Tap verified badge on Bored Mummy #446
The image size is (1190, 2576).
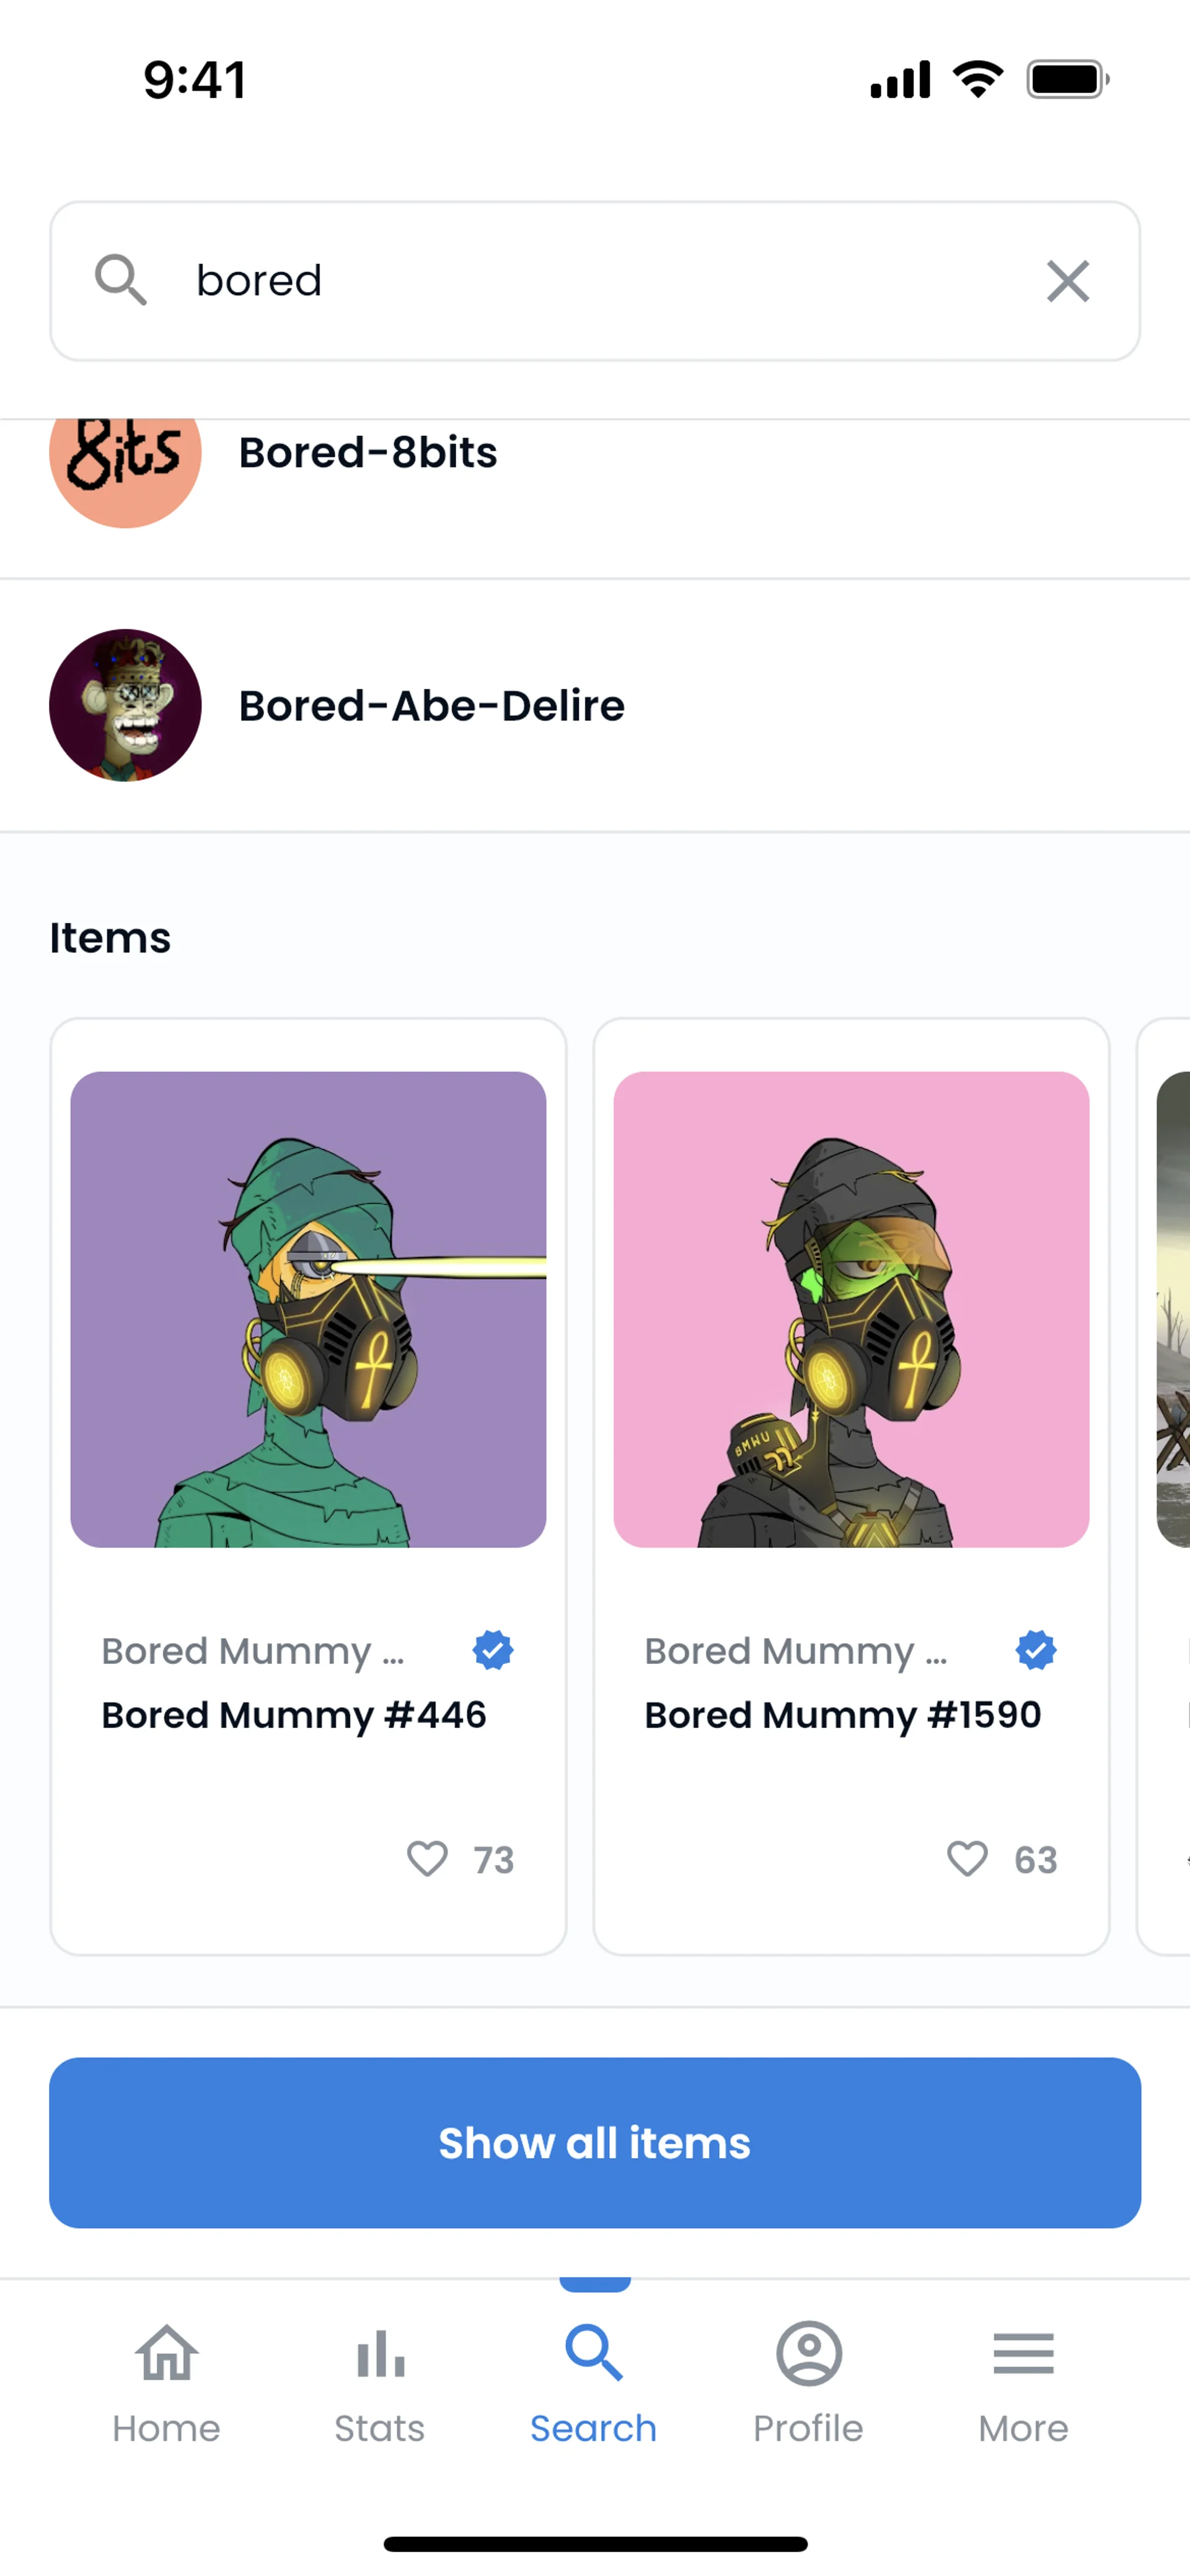click(x=492, y=1651)
